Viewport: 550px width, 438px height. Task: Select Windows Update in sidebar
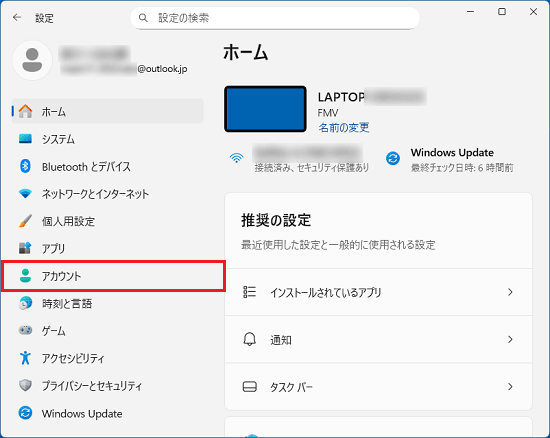(x=108, y=413)
